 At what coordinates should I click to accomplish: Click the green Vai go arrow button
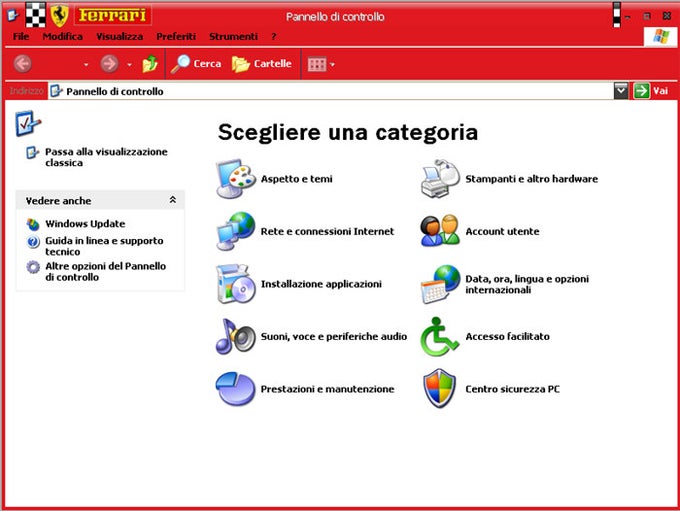641,91
